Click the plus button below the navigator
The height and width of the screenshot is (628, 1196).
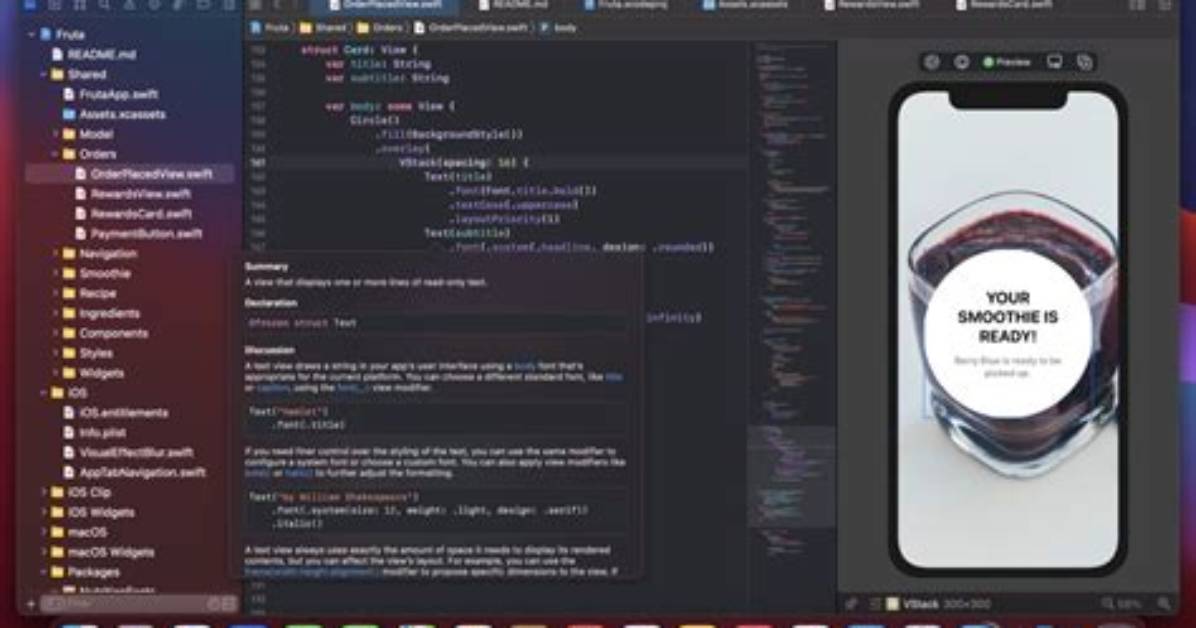(31, 604)
